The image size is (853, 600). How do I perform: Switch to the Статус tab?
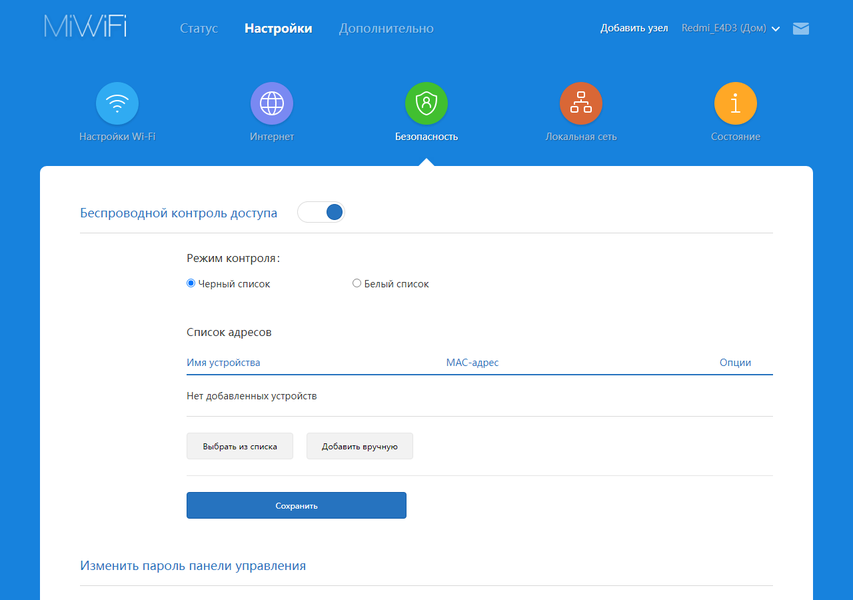click(x=199, y=28)
